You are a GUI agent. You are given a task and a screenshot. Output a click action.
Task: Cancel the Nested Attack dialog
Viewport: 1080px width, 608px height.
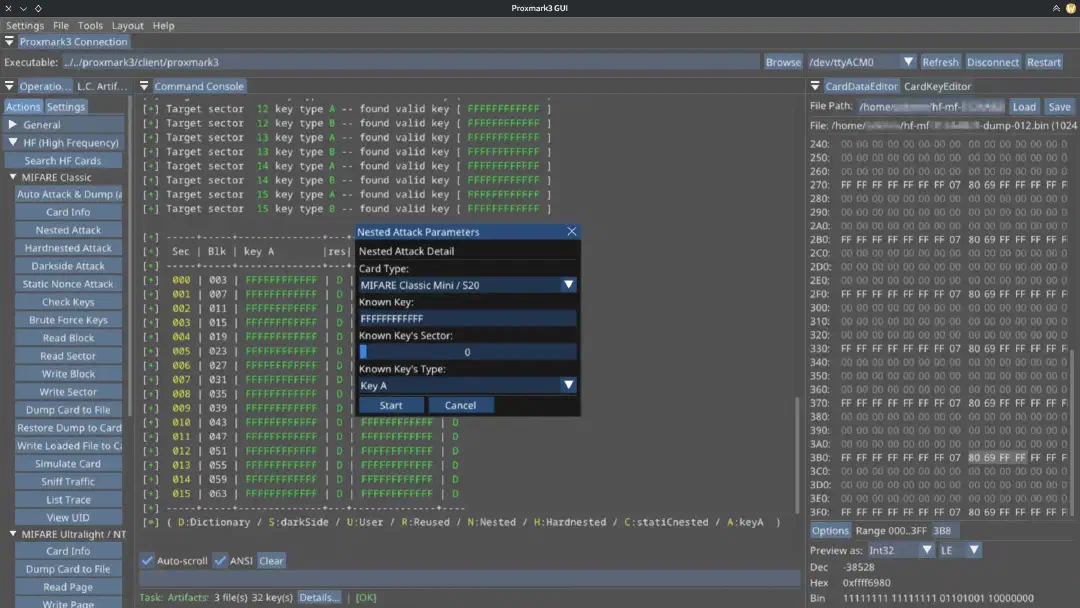(460, 405)
